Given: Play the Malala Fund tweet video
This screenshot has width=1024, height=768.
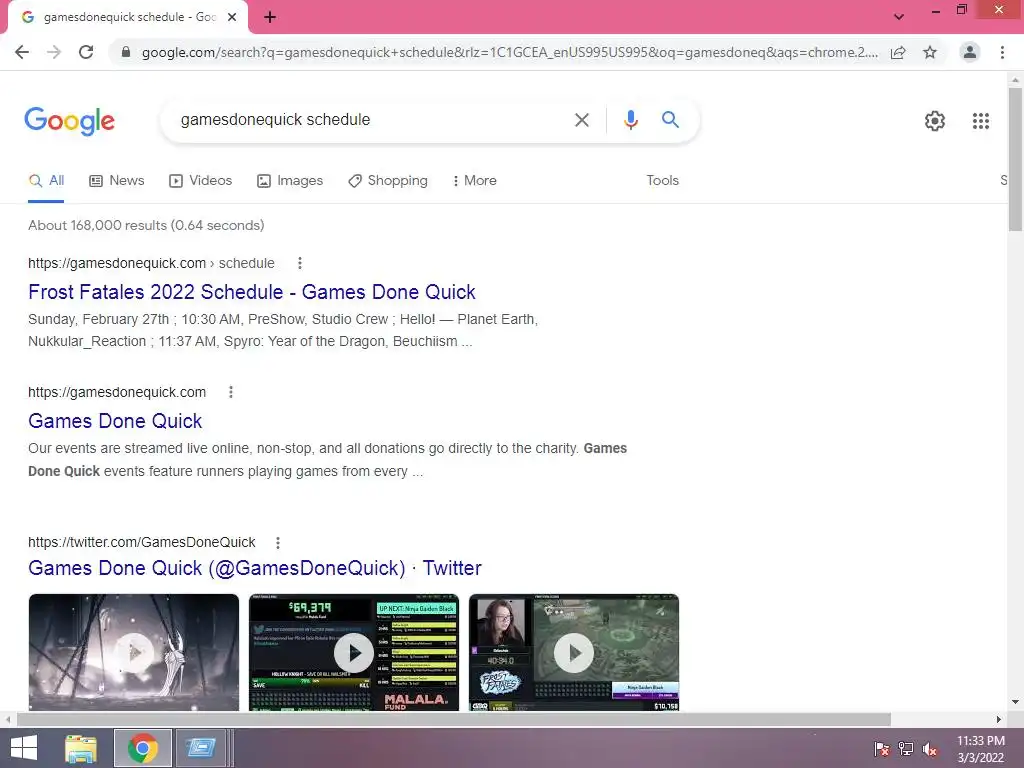Looking at the screenshot, I should [353, 652].
